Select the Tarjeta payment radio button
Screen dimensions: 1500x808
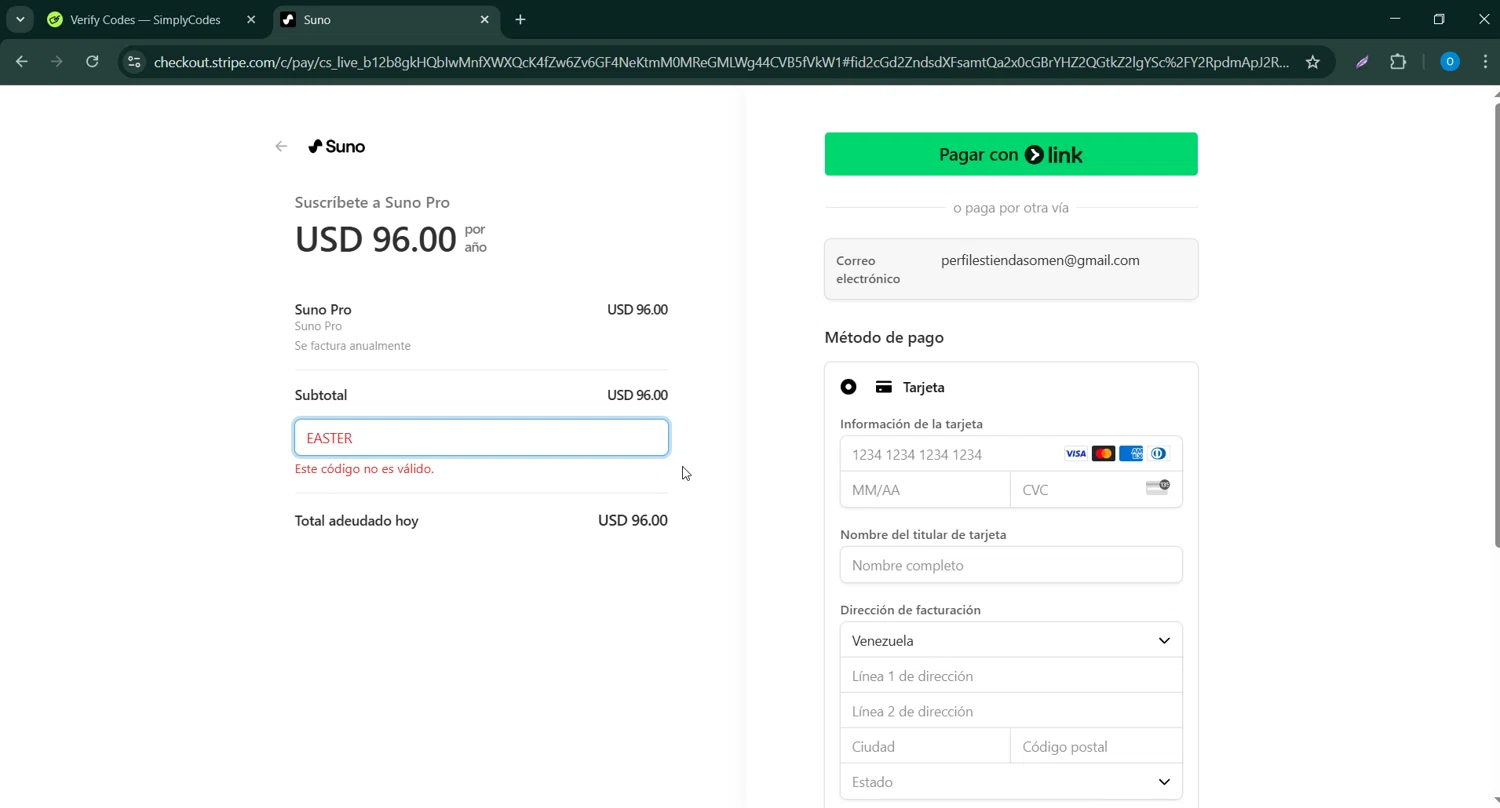(848, 387)
